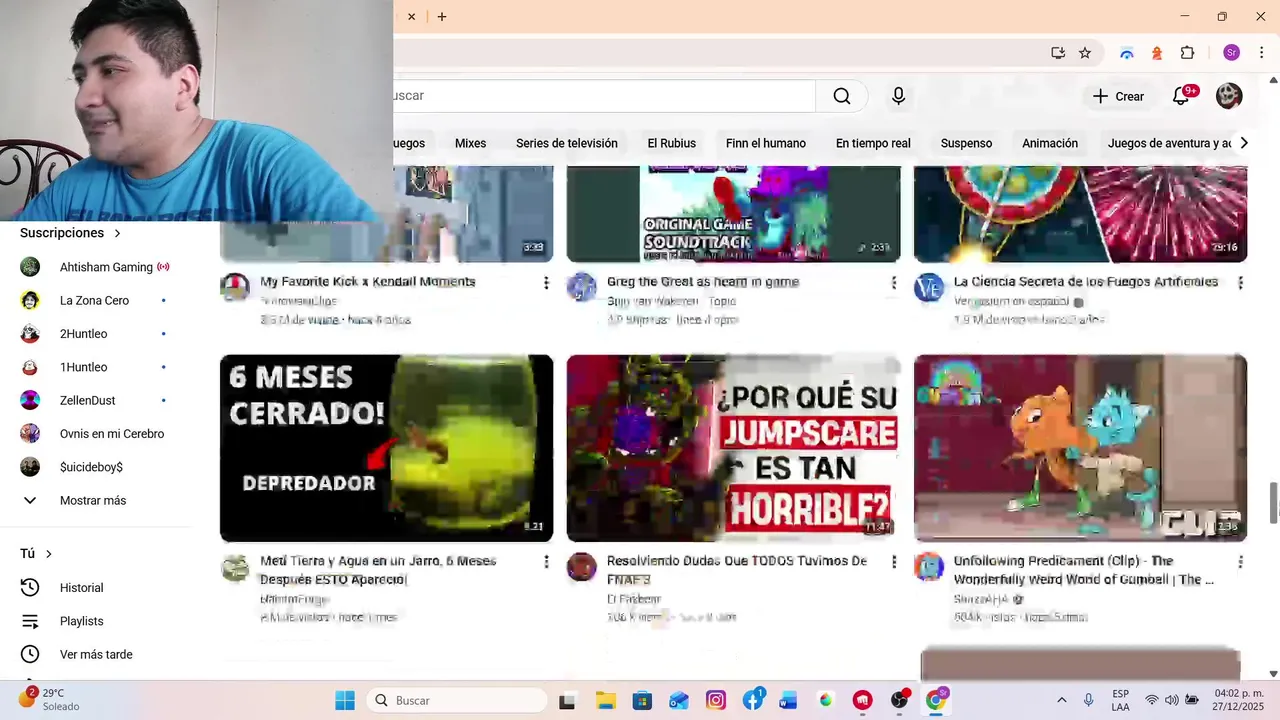Viewport: 1280px width, 720px height.
Task: Select the Suspenso filter chip
Action: tap(966, 143)
